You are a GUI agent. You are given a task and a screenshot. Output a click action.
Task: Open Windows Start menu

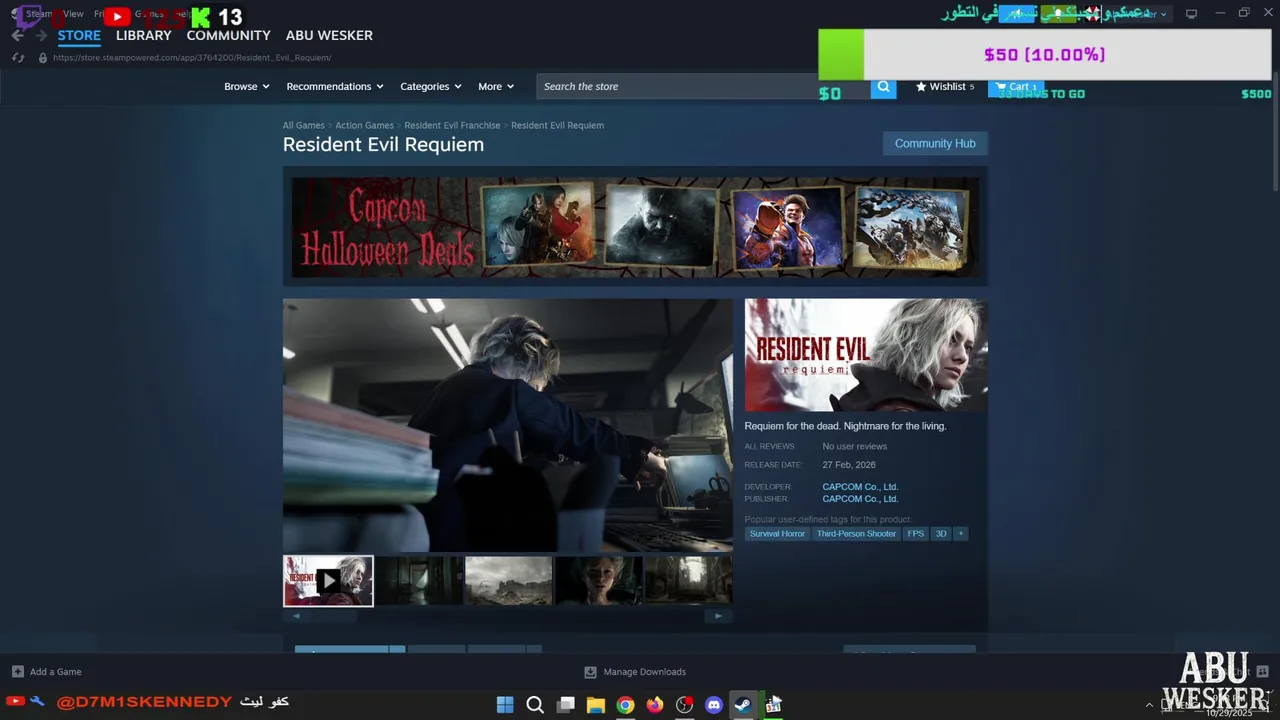point(505,705)
